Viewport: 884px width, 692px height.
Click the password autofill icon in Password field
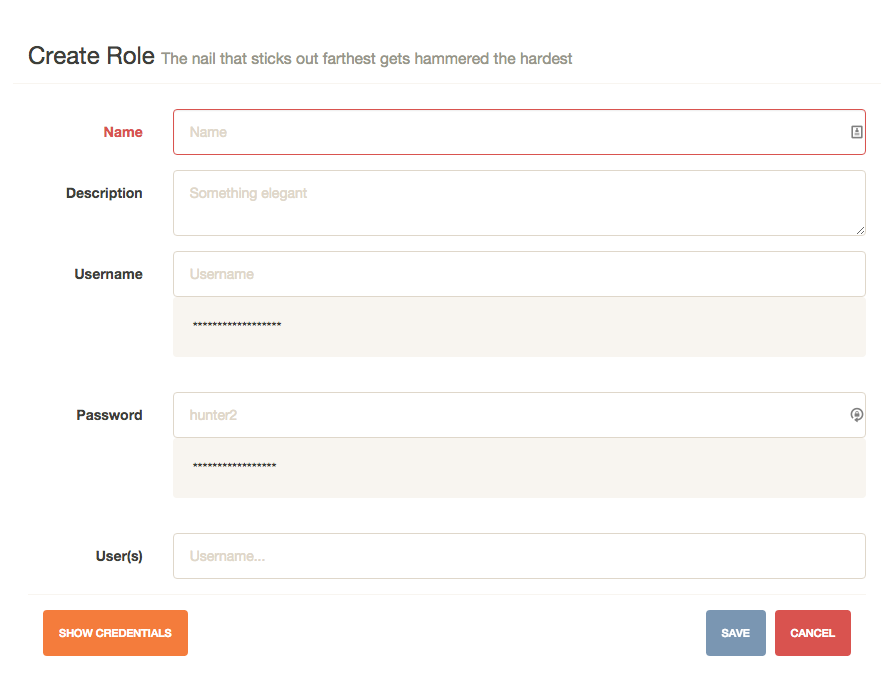click(857, 415)
